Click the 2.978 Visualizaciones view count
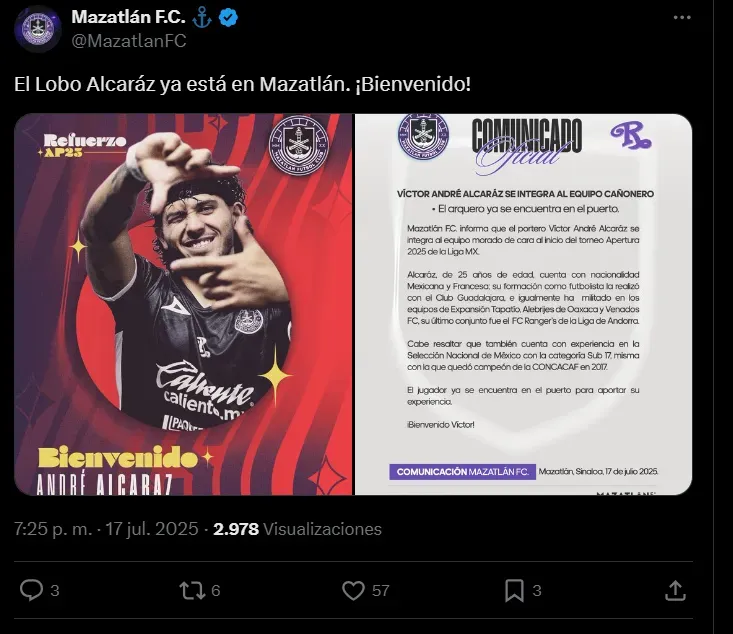Screen dimensions: 733x634 pos(297,529)
